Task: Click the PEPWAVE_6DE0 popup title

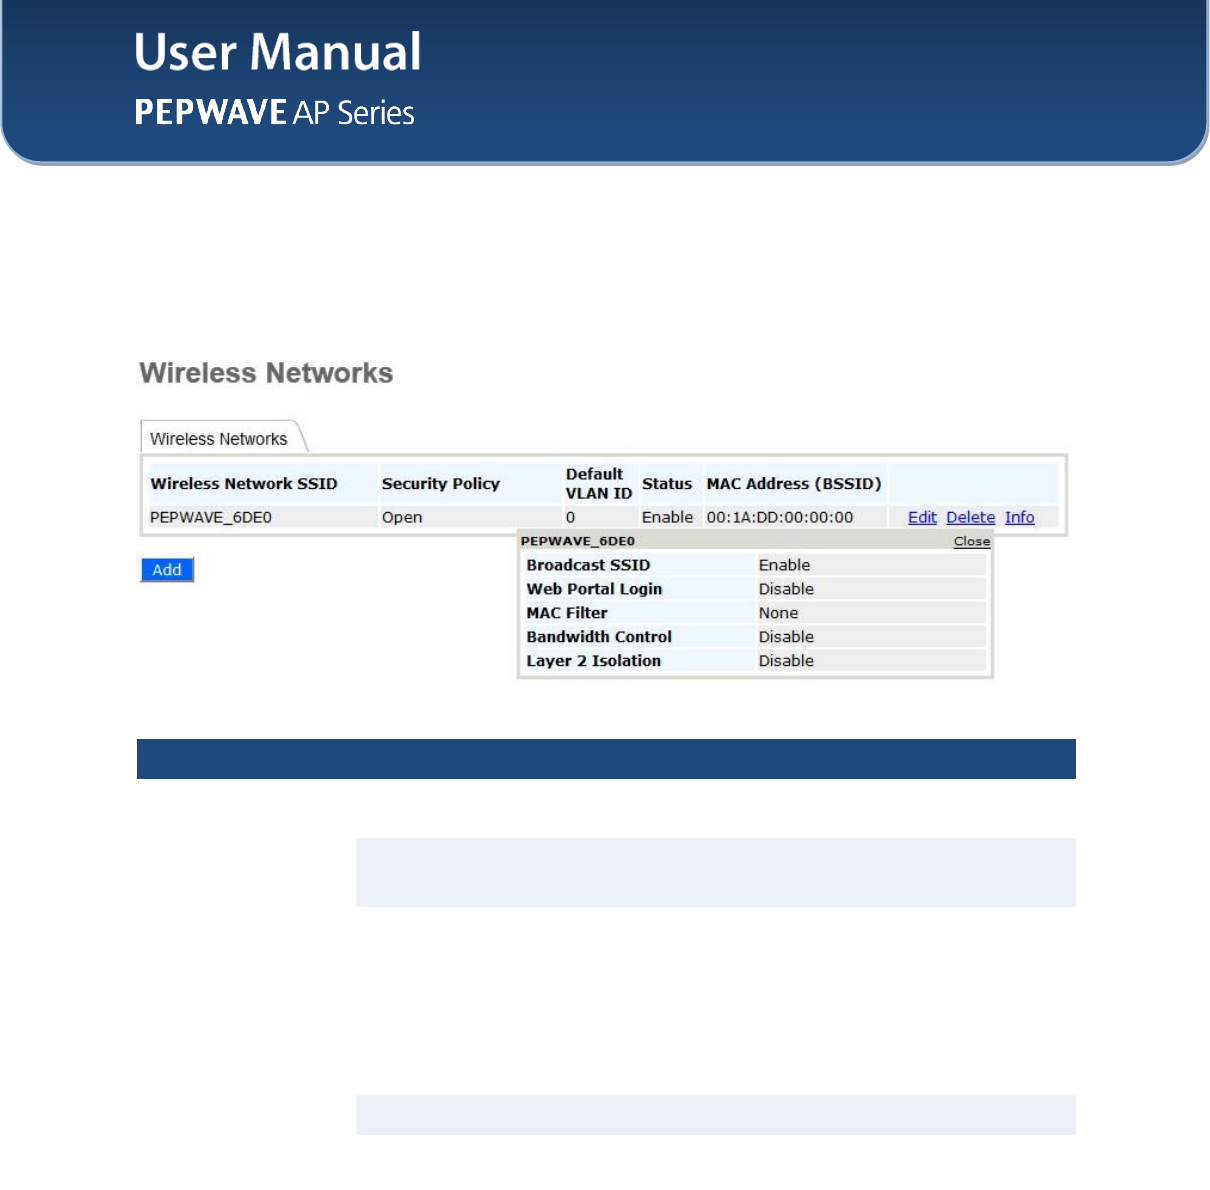Action: coord(577,541)
